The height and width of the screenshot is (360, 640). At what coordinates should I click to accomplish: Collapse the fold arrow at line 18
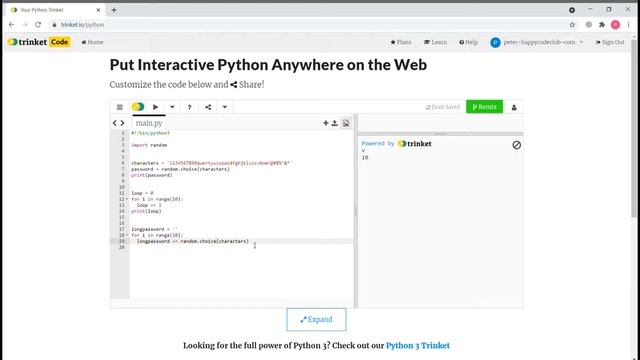tap(127, 236)
